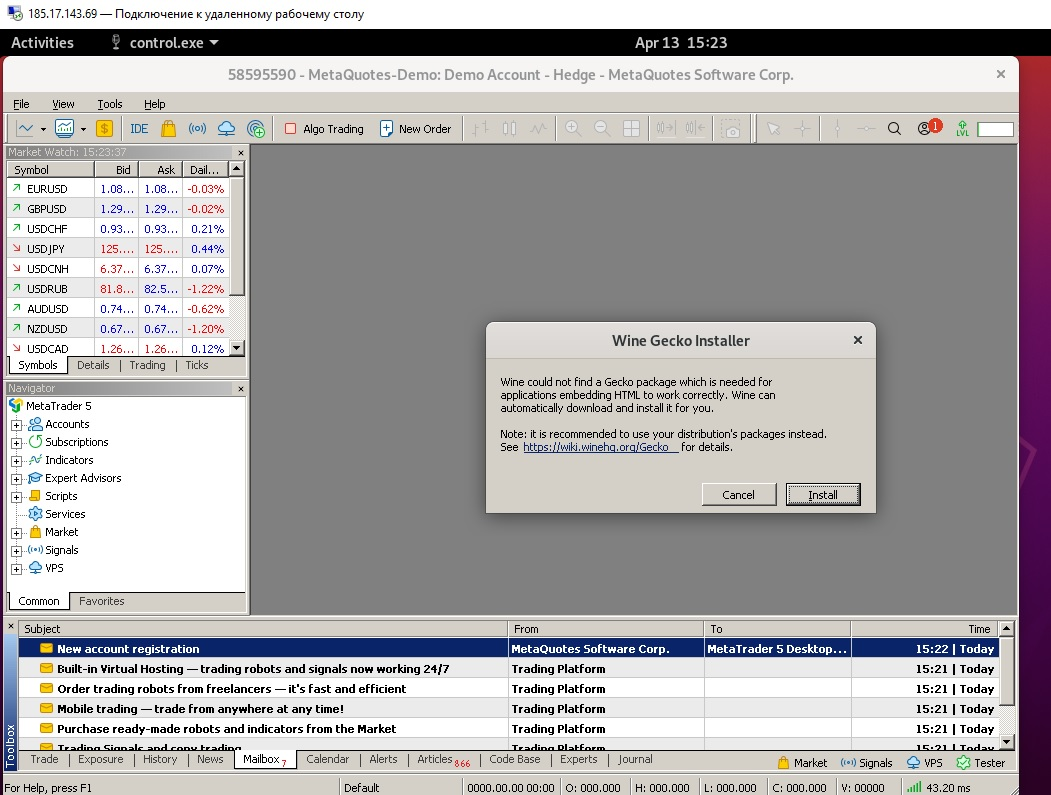The height and width of the screenshot is (795, 1051).
Task: Click the tile windows grid icon
Action: point(631,128)
